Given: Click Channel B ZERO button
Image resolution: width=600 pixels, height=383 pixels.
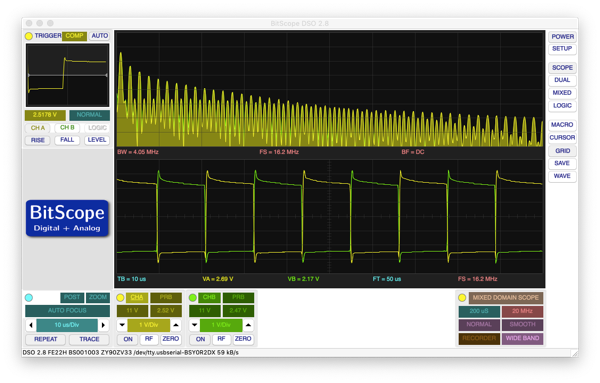Looking at the screenshot, I should pyautogui.click(x=243, y=339).
